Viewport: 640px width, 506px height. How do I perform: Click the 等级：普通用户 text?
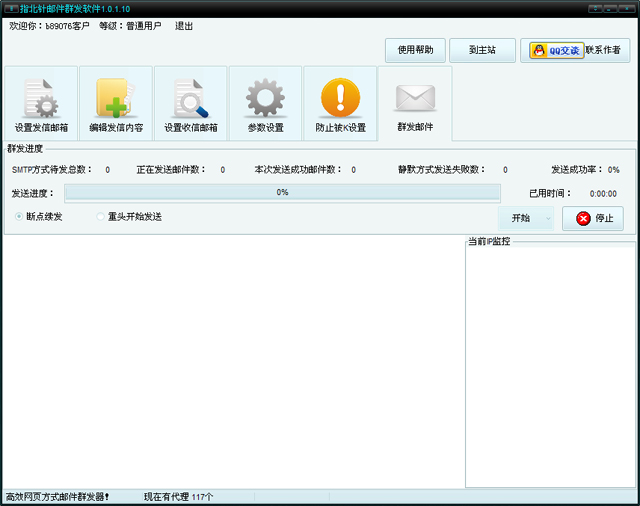tap(130, 26)
